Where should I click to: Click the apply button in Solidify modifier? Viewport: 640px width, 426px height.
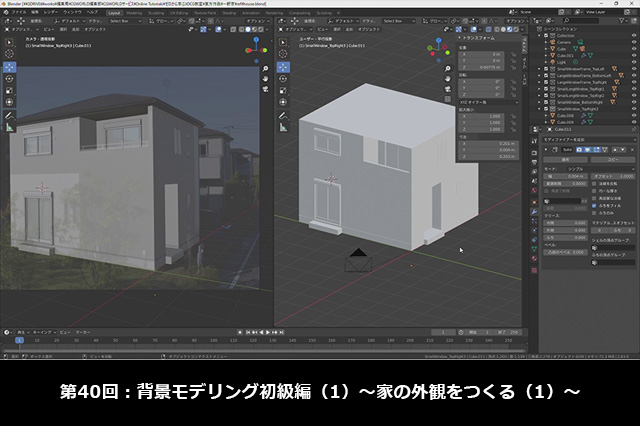tap(565, 160)
